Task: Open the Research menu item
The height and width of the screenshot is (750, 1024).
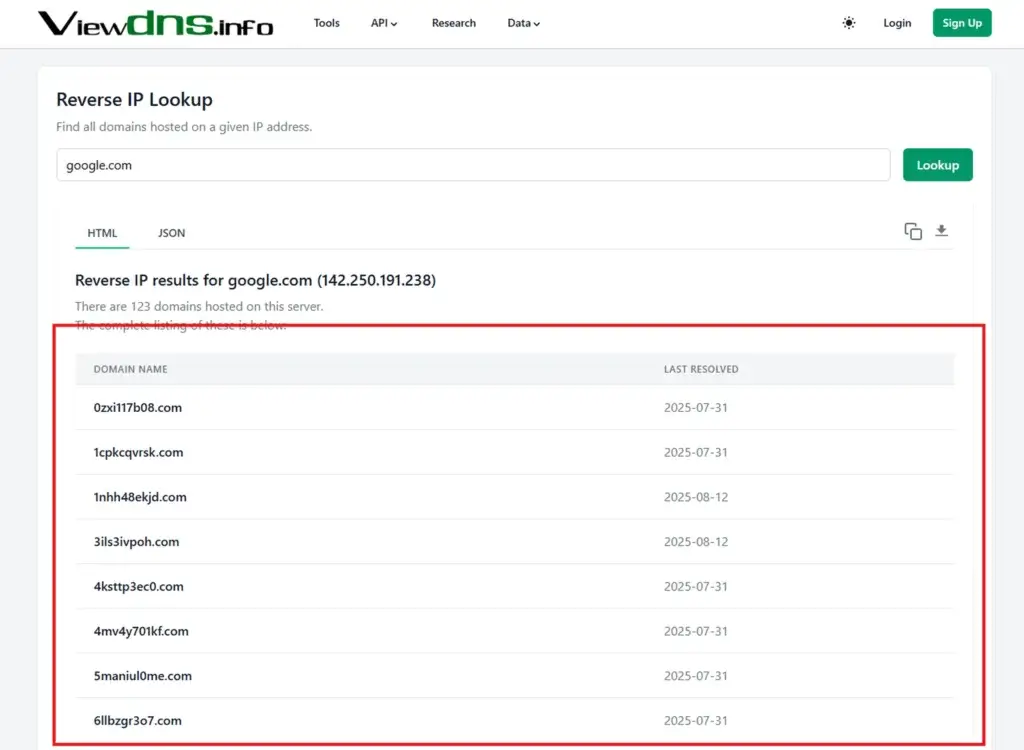Action: [x=454, y=23]
